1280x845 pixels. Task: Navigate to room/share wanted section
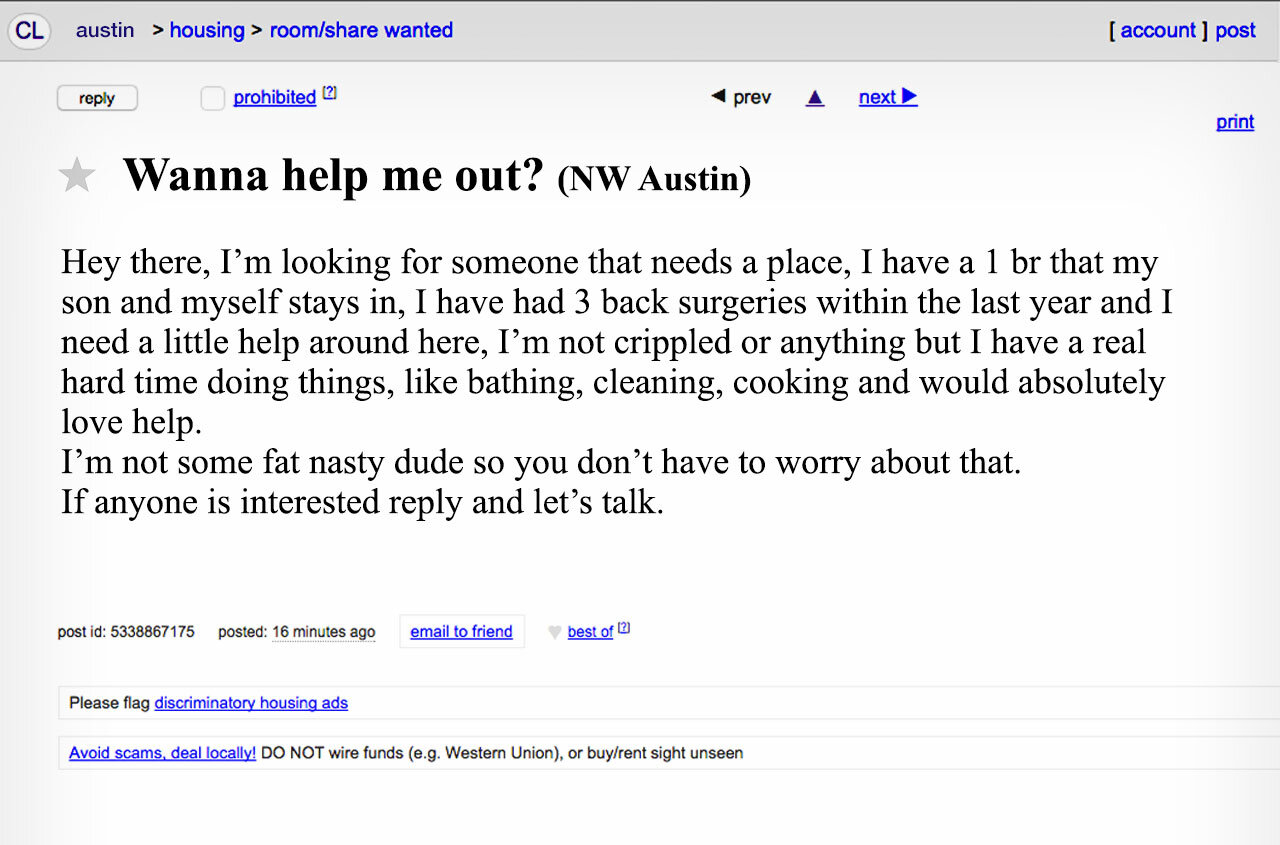point(361,30)
